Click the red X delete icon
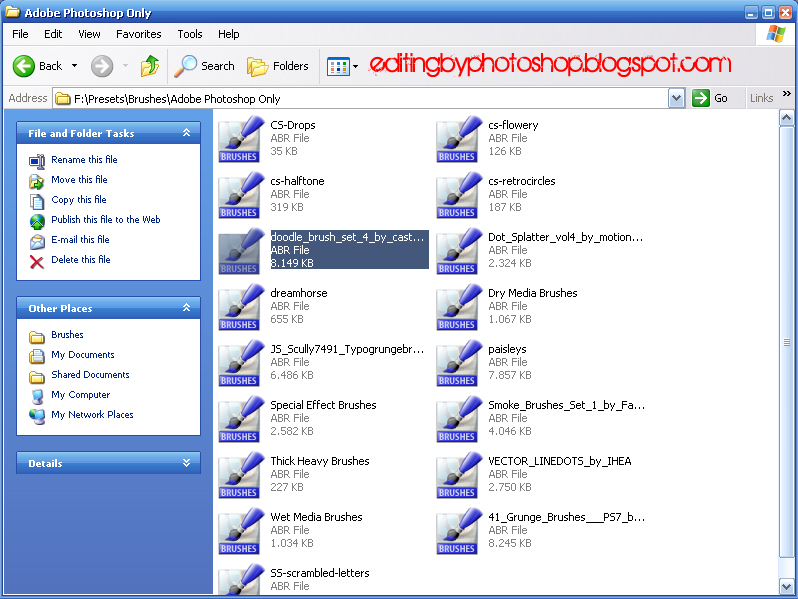The image size is (798, 599). pyautogui.click(x=37, y=262)
